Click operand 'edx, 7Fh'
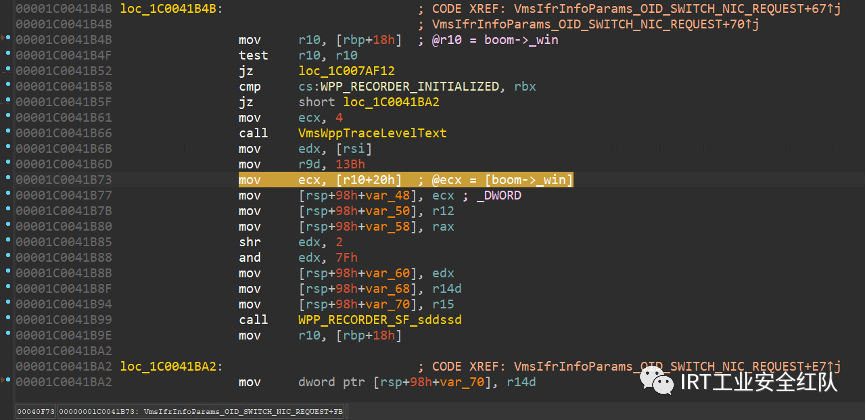This screenshot has width=866, height=420. [x=328, y=258]
